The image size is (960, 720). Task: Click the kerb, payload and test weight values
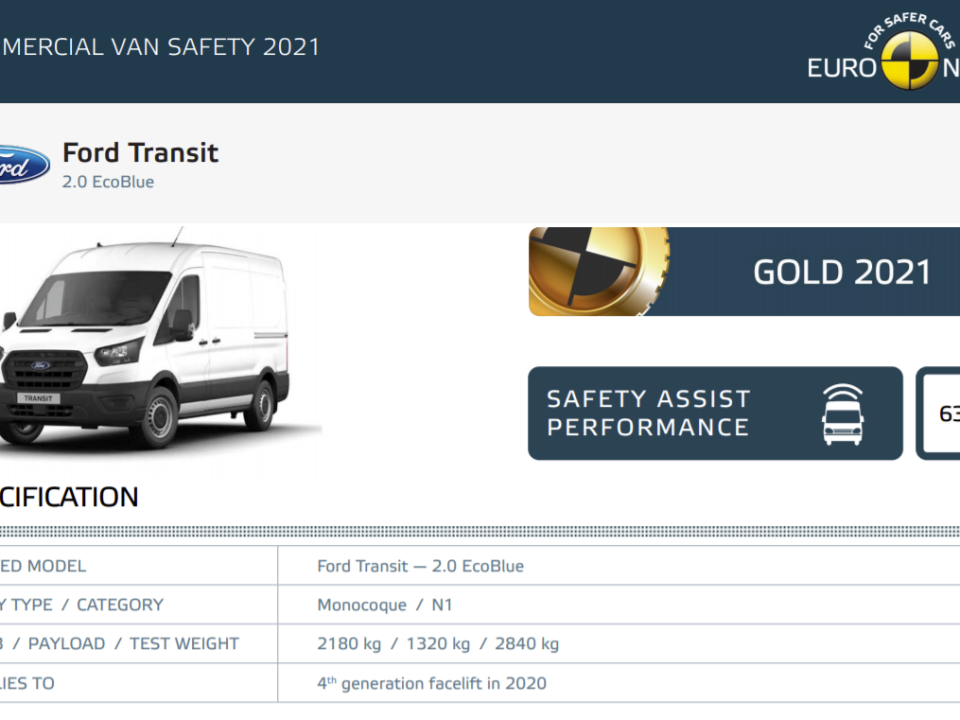438,643
